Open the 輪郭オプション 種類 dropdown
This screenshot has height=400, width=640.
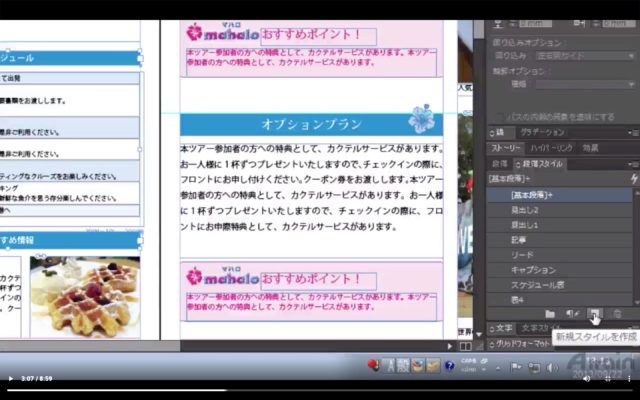coord(585,84)
